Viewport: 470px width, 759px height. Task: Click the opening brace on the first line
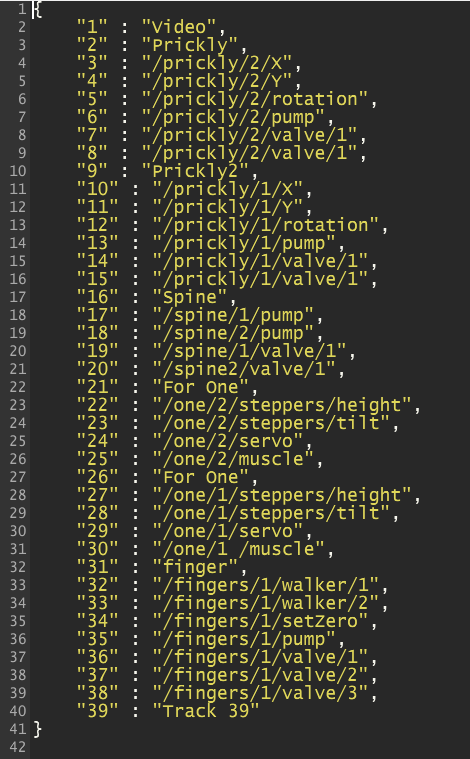(38, 10)
